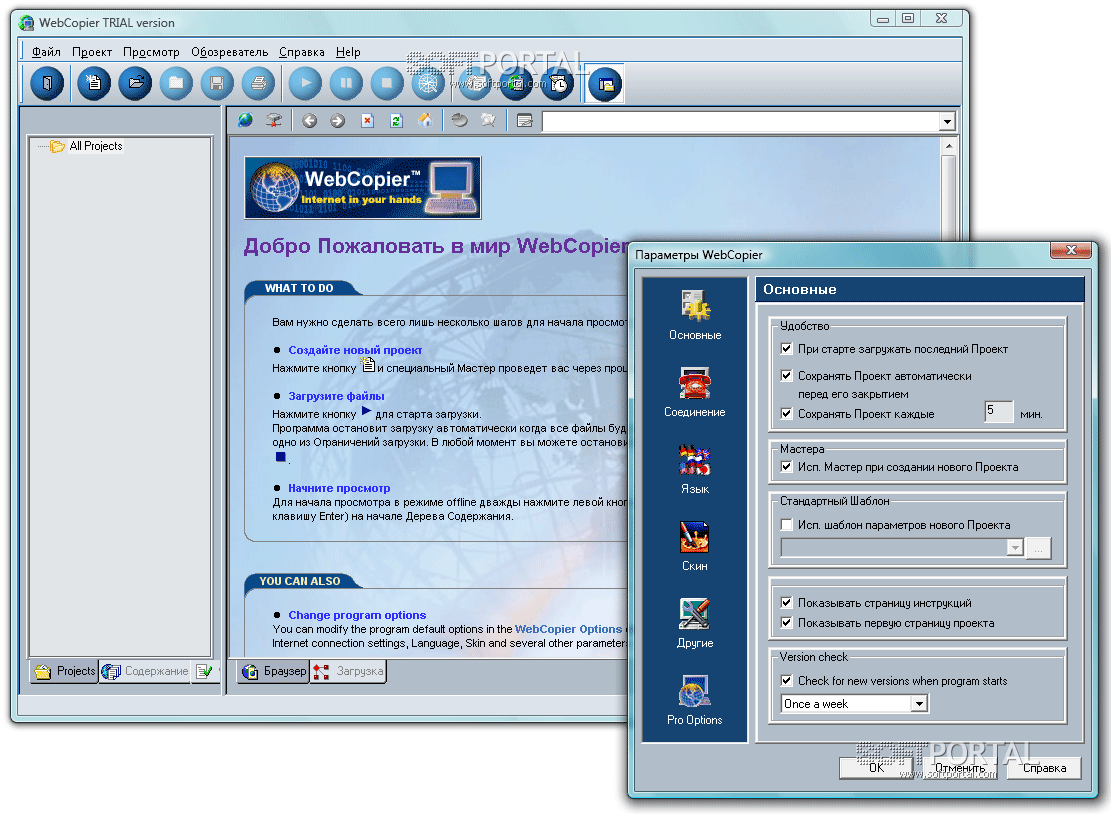This screenshot has width=1111, height=814.
Task: Click the Print toolbar icon
Action: click(x=258, y=83)
